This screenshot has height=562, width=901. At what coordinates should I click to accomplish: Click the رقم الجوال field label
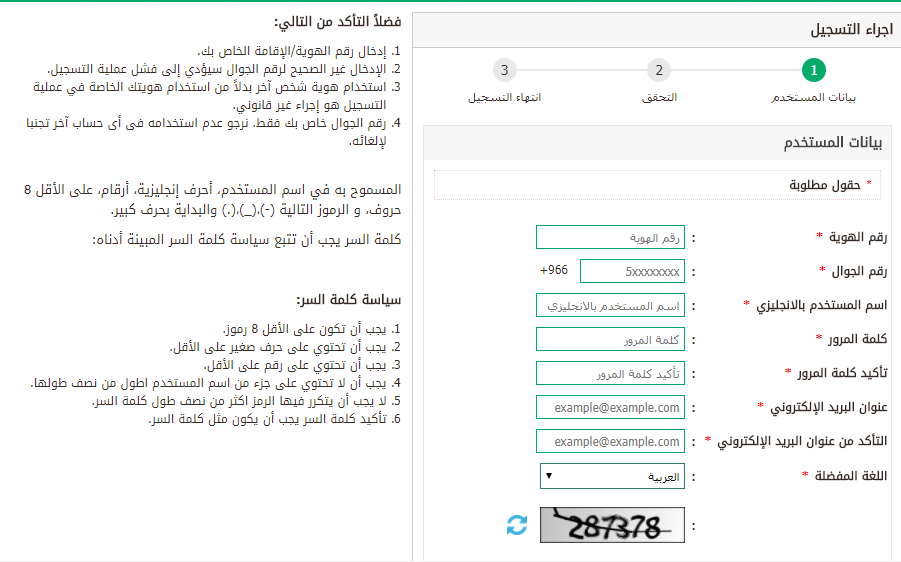(860, 271)
